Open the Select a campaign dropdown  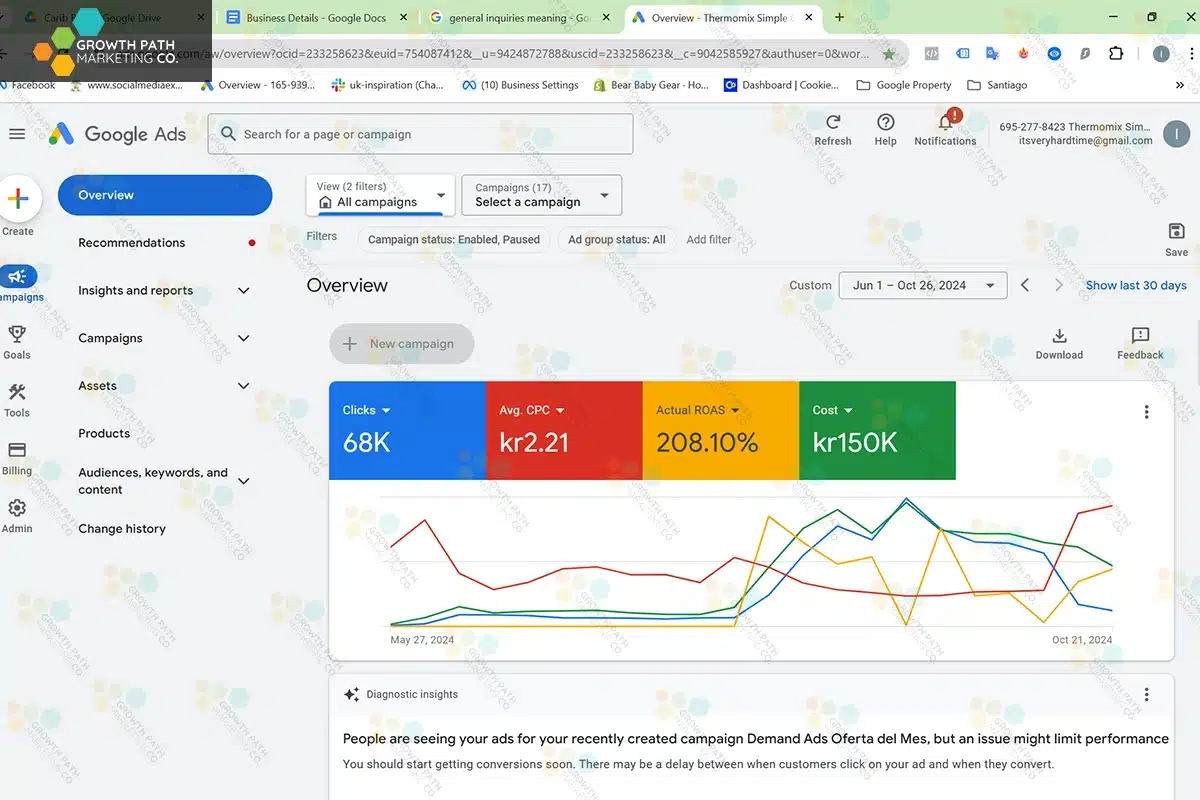541,195
